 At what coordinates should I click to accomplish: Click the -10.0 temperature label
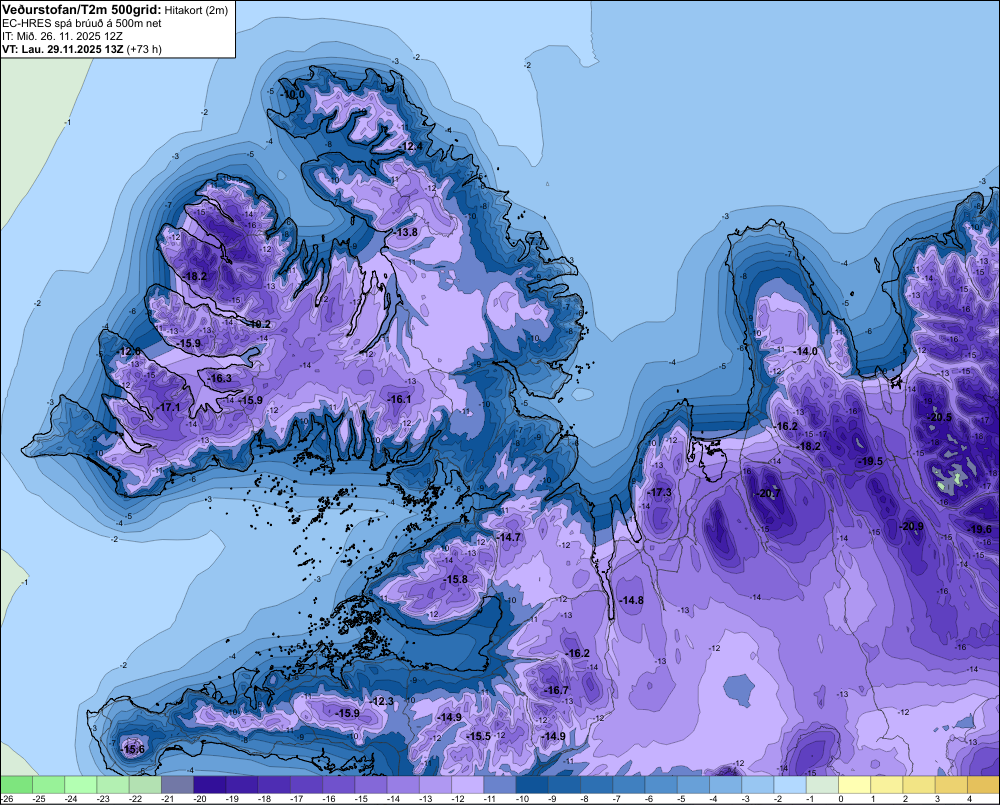tap(293, 94)
